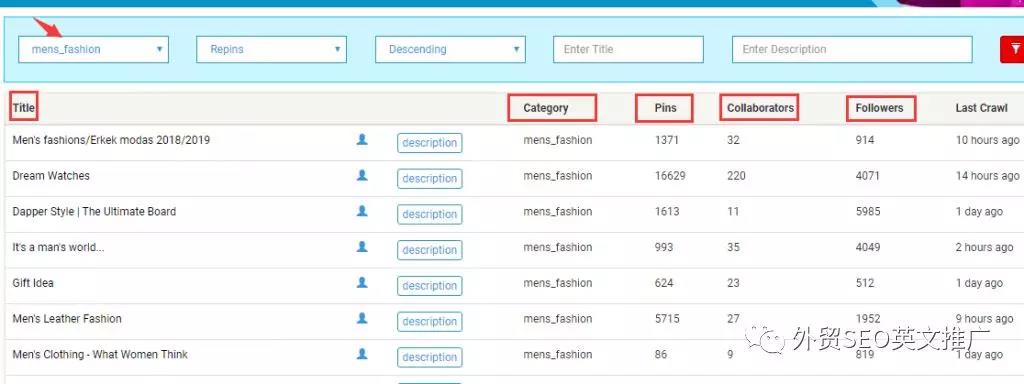Sort table by Pins column header
The width and height of the screenshot is (1024, 384).
tap(665, 108)
